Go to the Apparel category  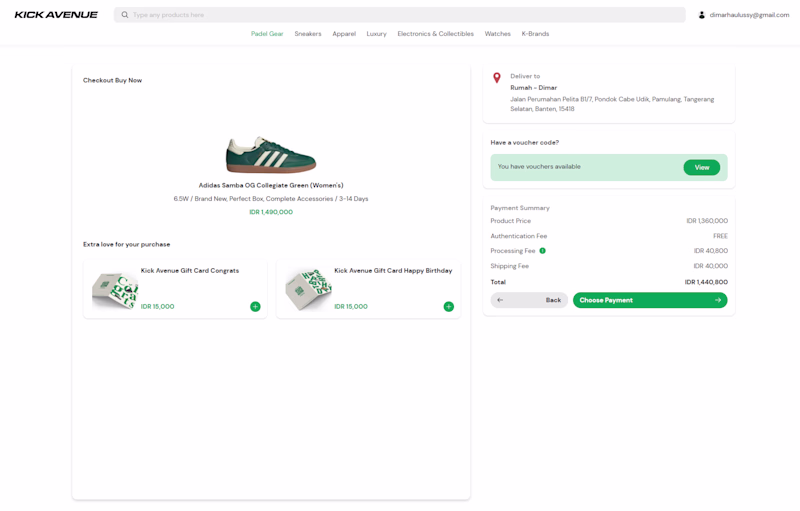pos(344,34)
